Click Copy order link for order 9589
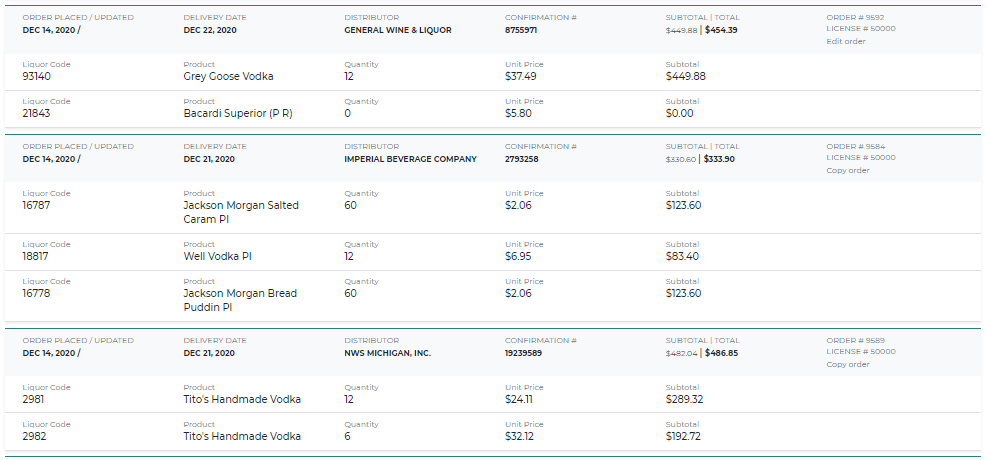 847,364
